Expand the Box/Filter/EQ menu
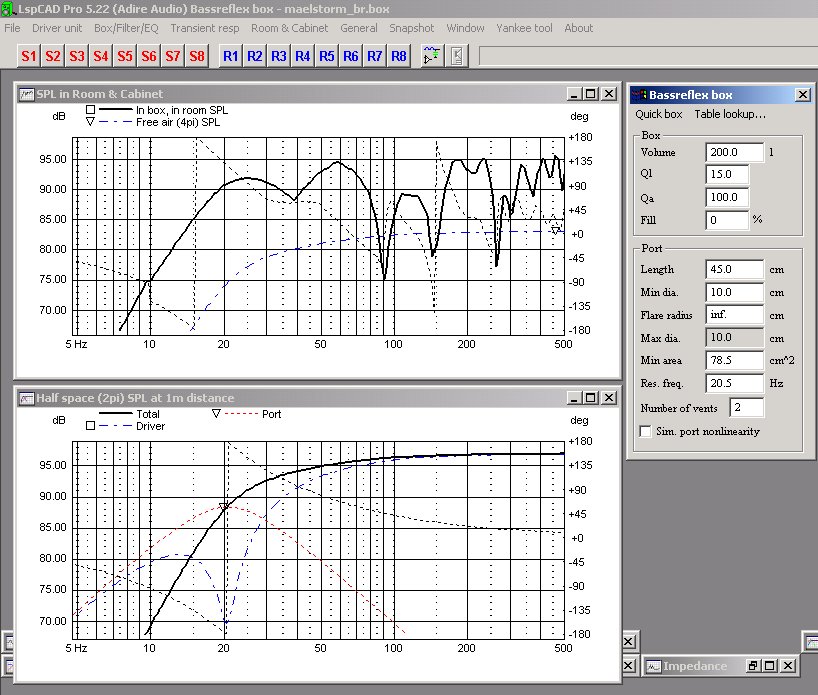 (127, 28)
